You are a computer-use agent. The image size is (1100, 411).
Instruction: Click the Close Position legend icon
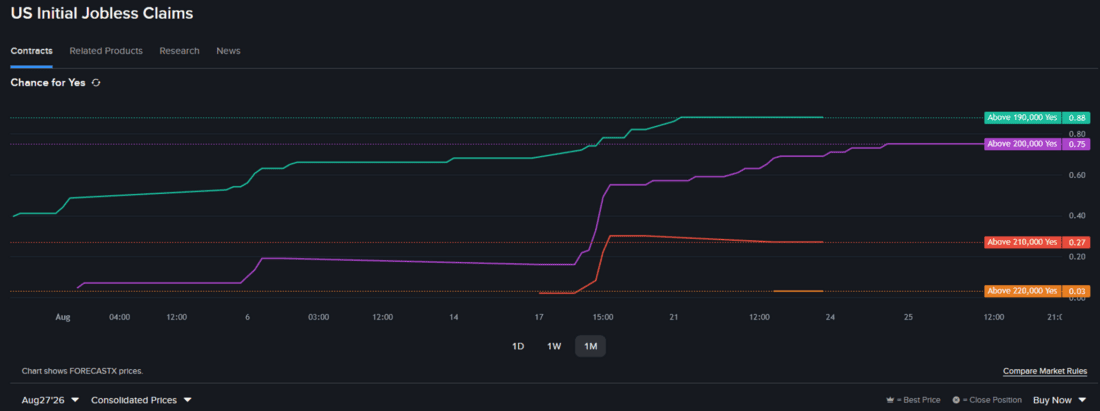(x=955, y=400)
